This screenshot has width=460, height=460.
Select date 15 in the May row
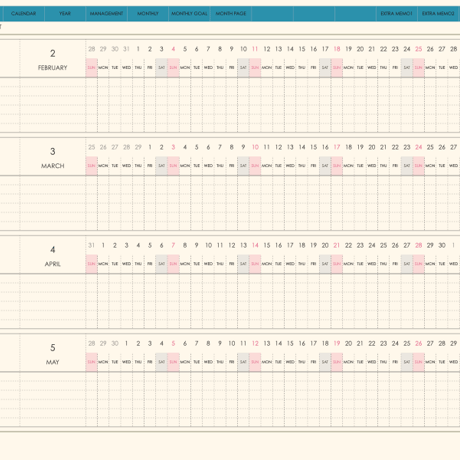coord(290,343)
